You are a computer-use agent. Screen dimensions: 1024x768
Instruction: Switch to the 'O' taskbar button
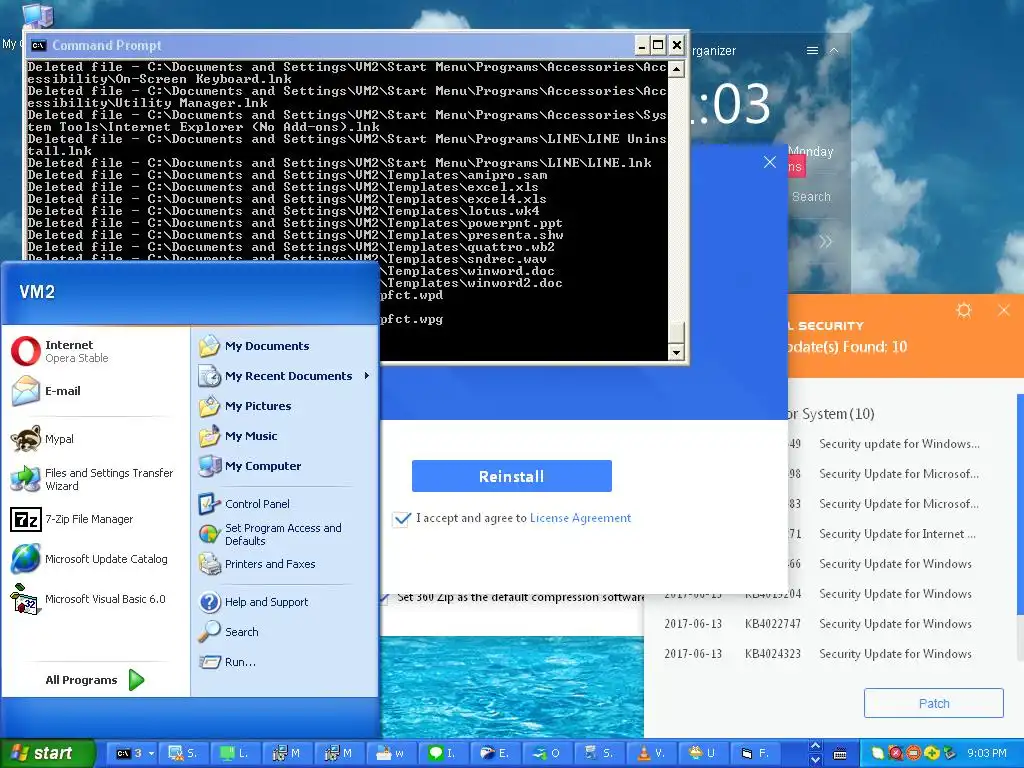point(549,754)
